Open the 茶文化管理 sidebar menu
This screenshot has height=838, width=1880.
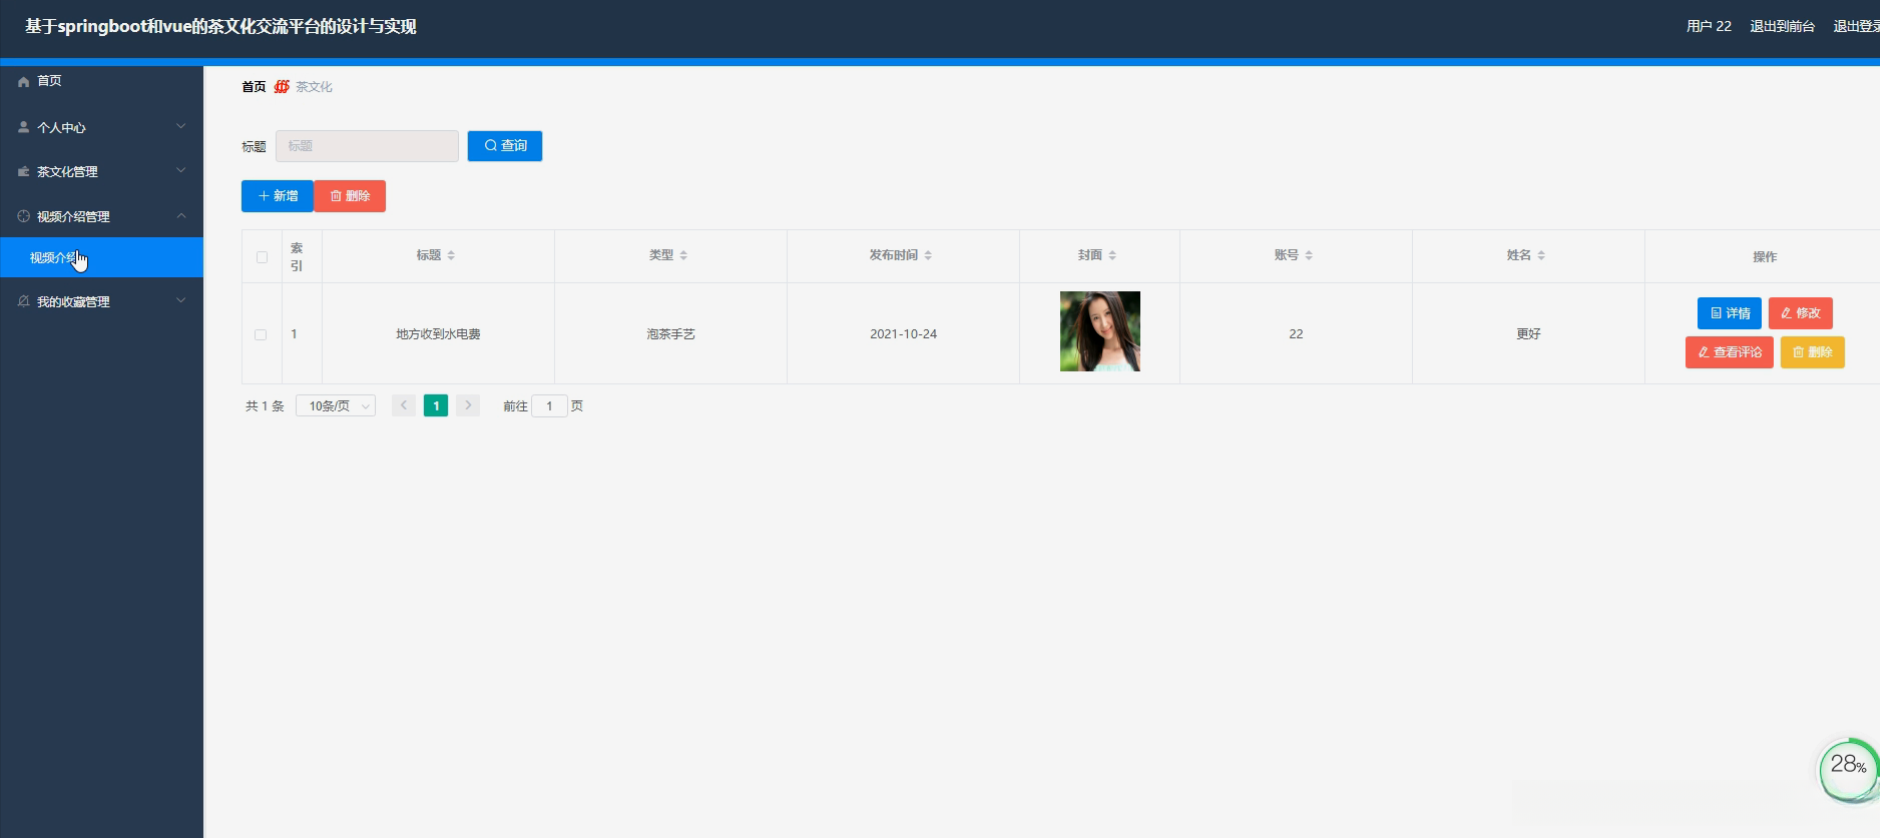pyautogui.click(x=102, y=171)
